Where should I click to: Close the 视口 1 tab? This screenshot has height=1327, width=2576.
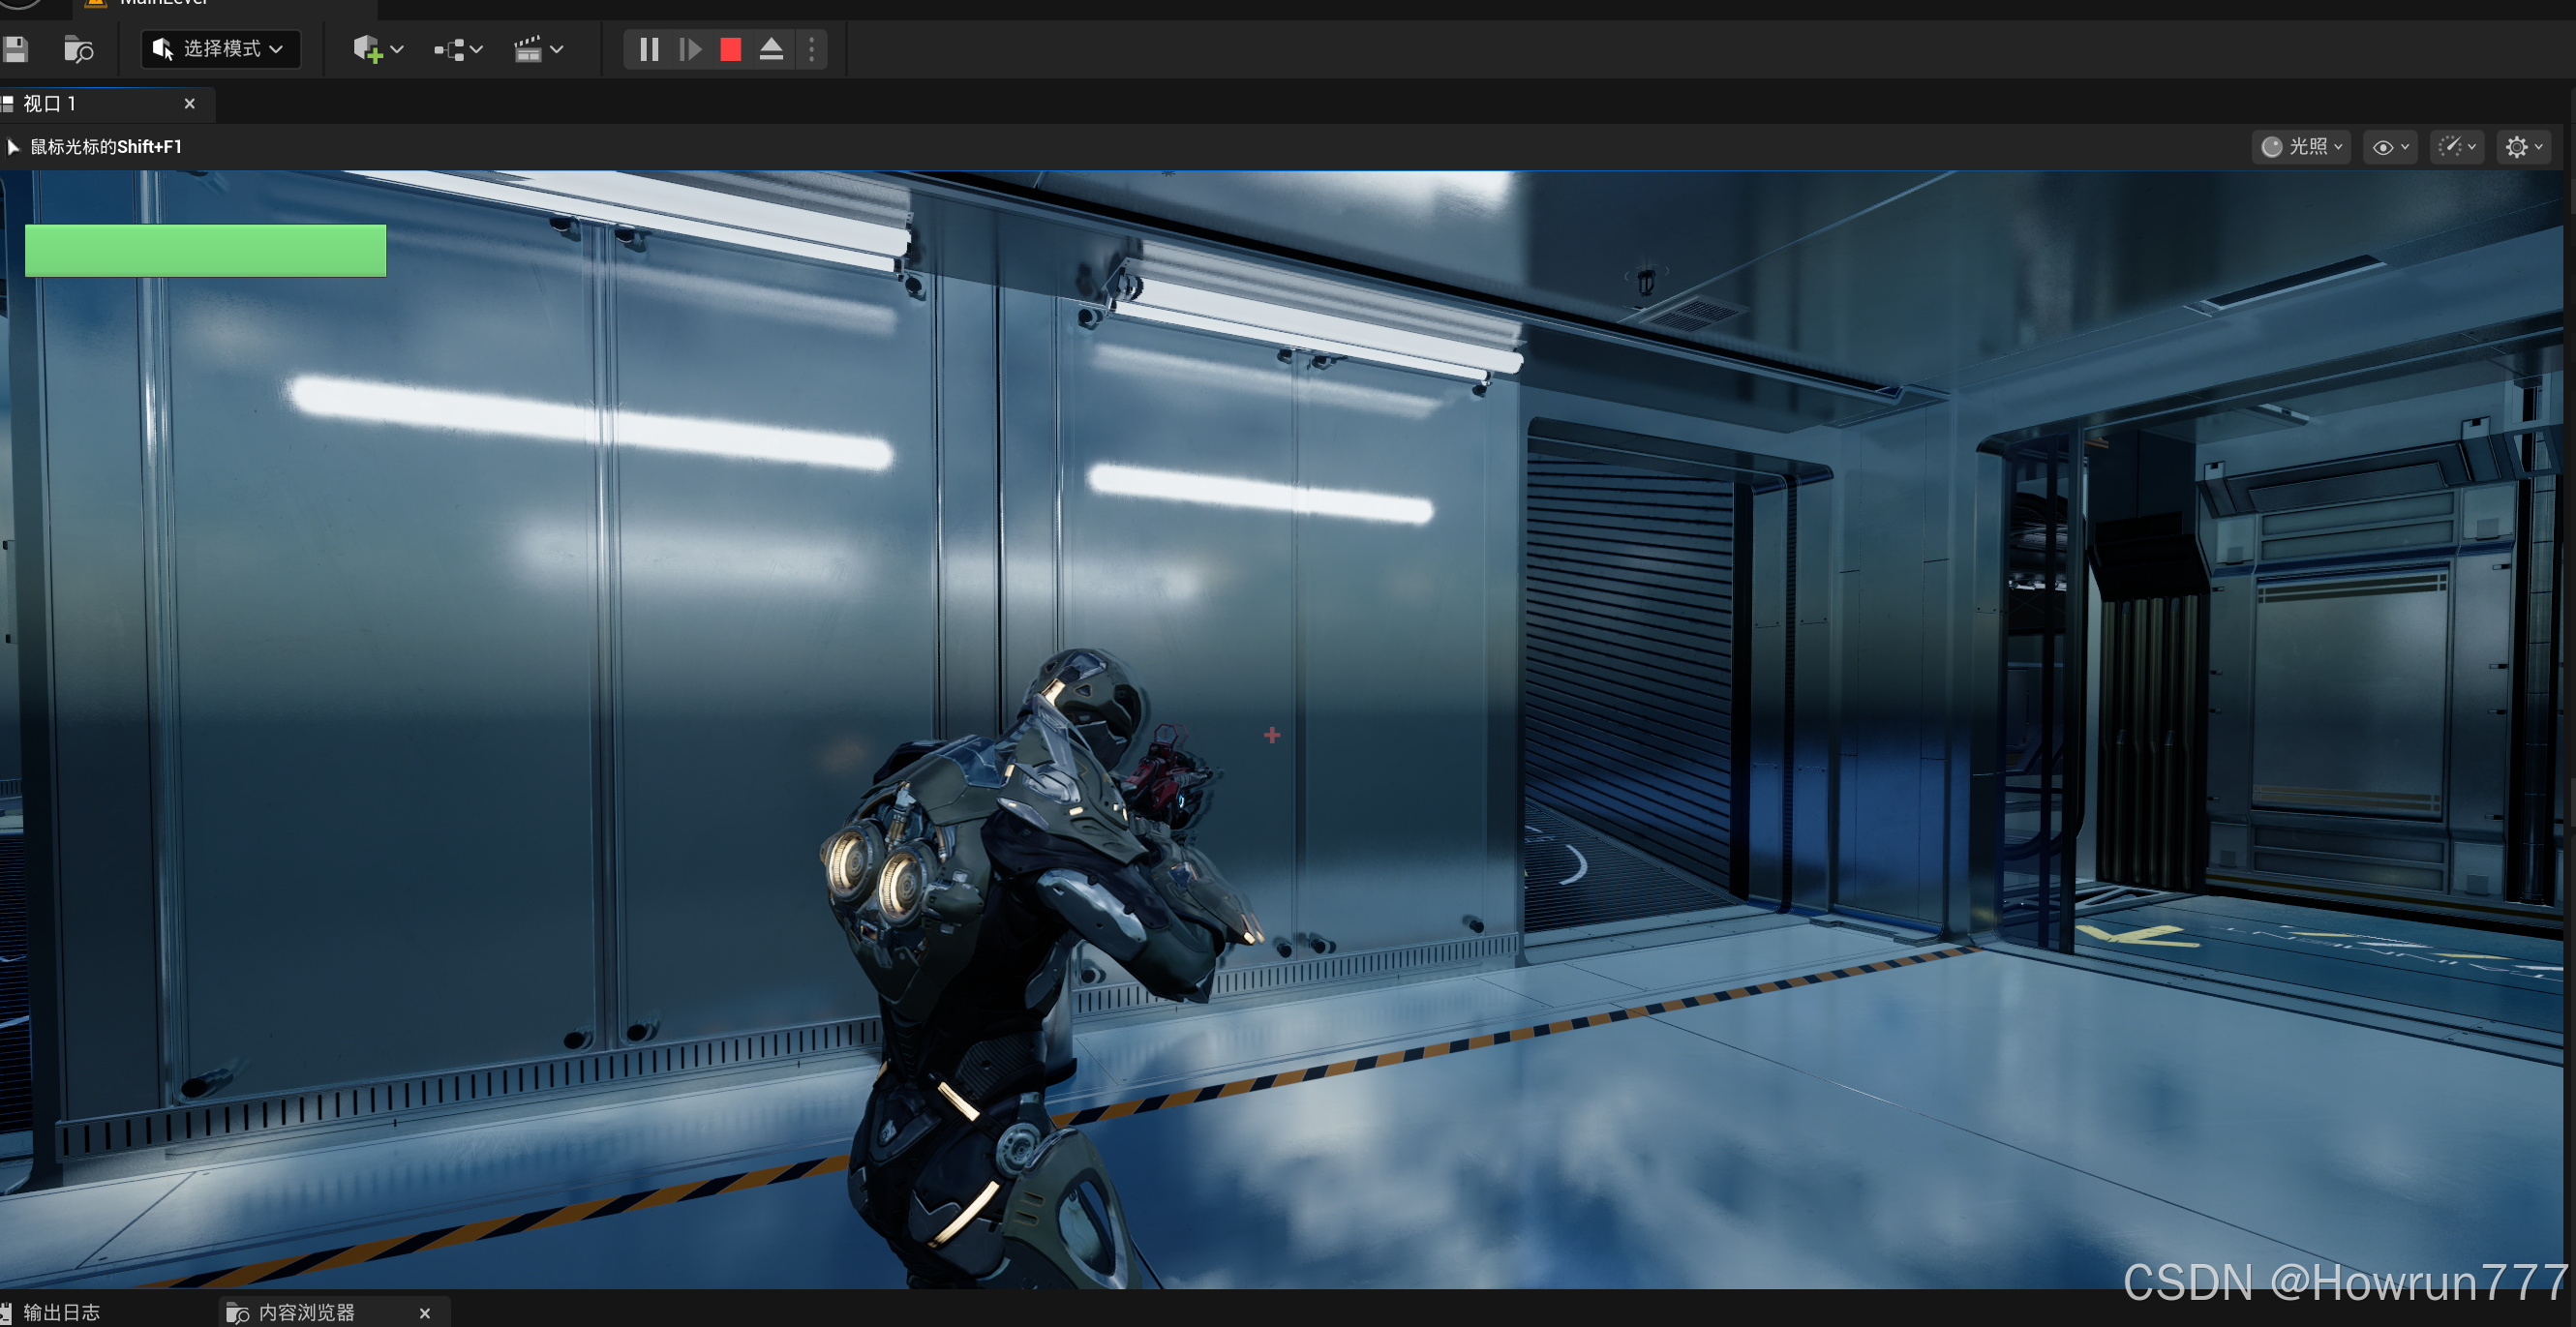pyautogui.click(x=190, y=104)
